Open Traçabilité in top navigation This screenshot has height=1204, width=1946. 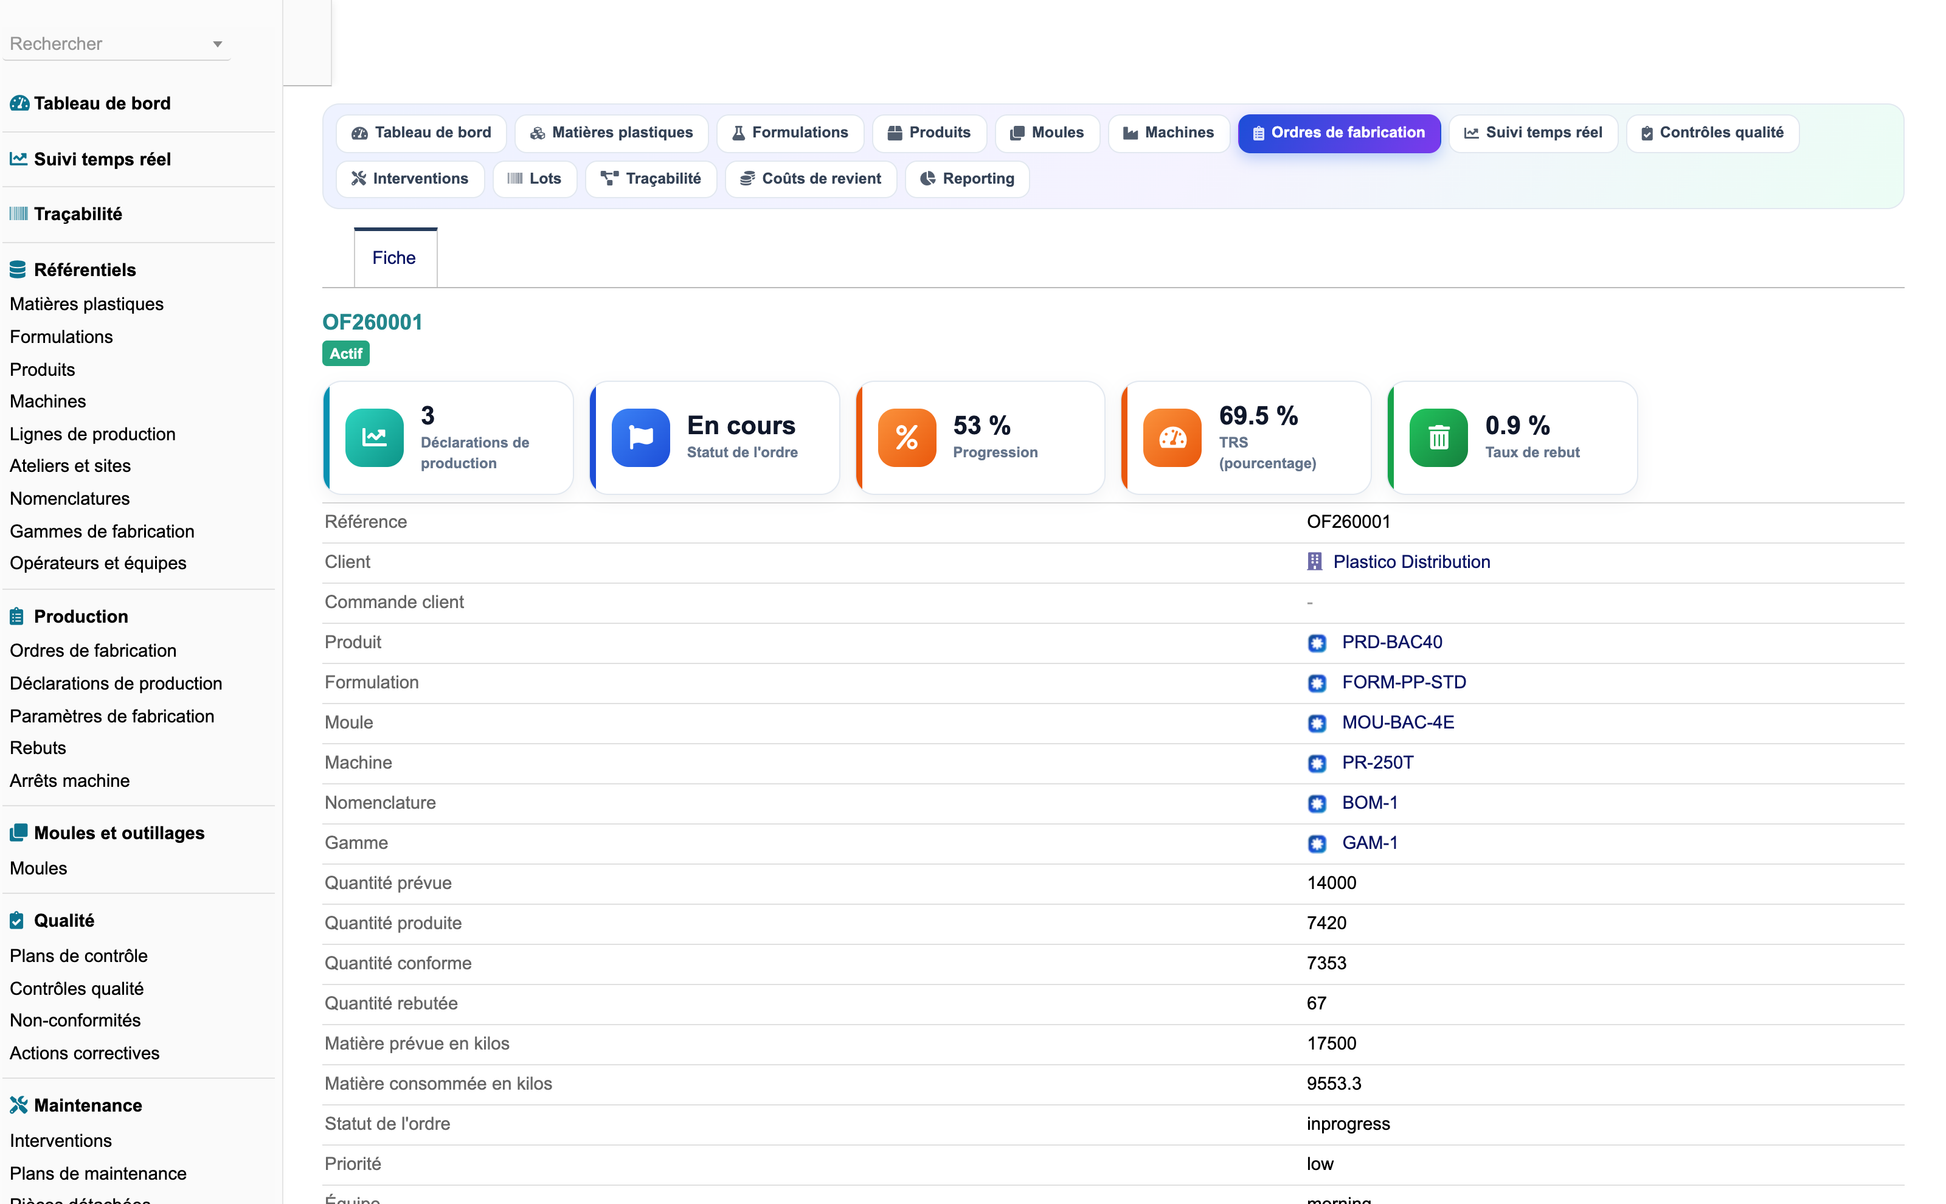(651, 179)
